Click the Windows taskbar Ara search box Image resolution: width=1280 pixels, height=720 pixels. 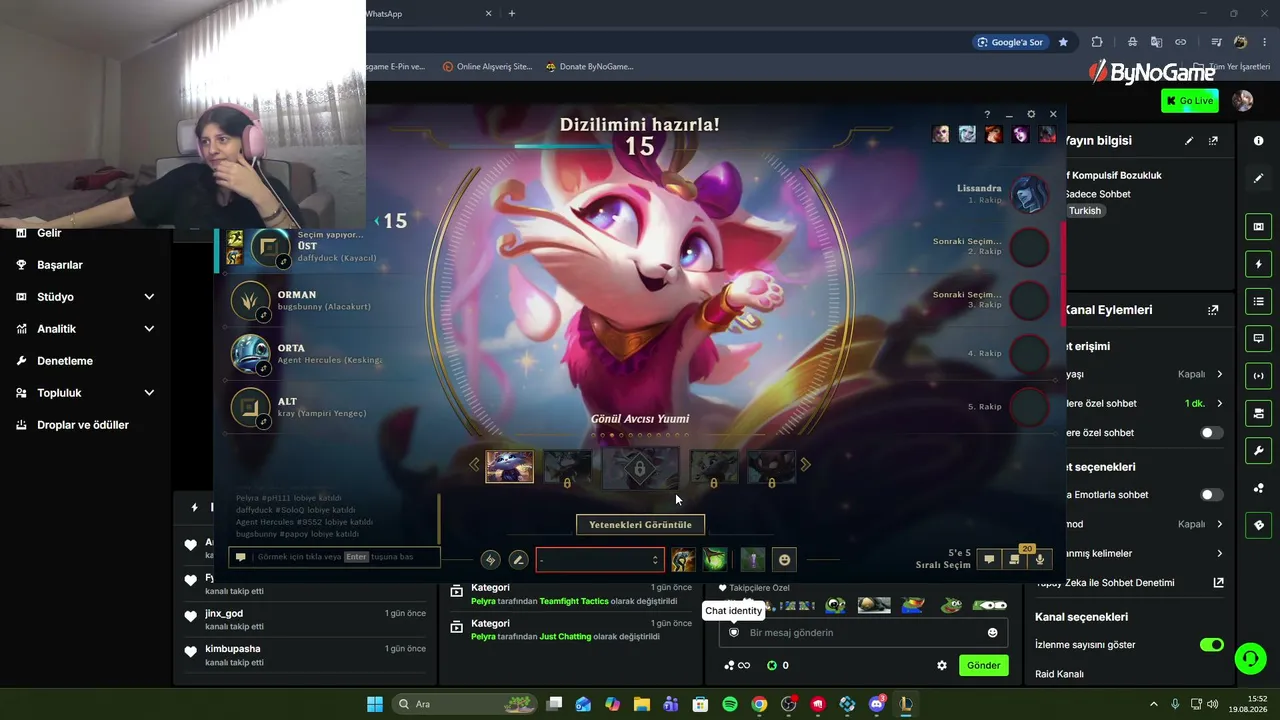coord(465,704)
